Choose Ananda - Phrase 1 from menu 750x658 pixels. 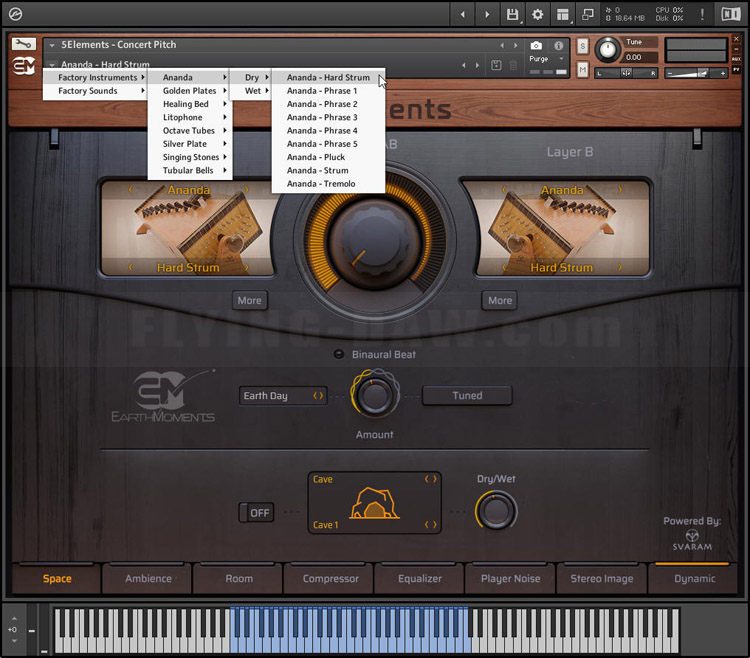[x=328, y=91]
